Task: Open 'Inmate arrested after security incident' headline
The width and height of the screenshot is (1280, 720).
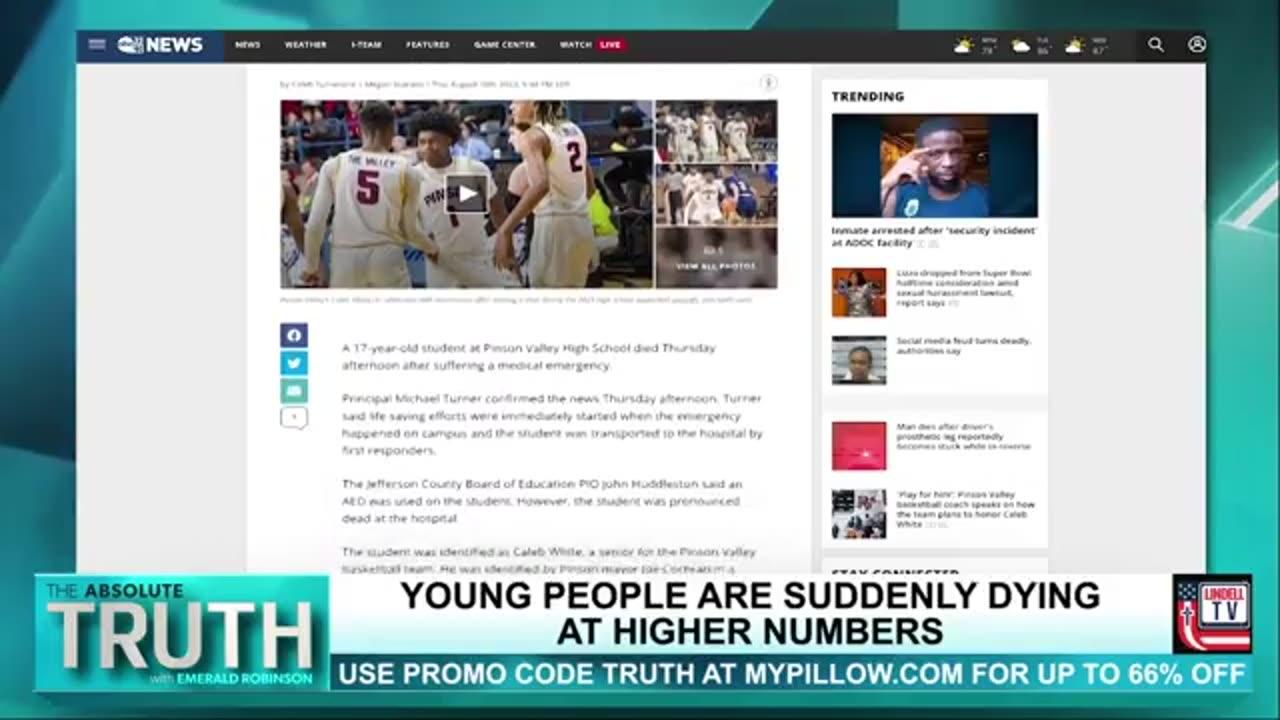Action: coord(934,236)
